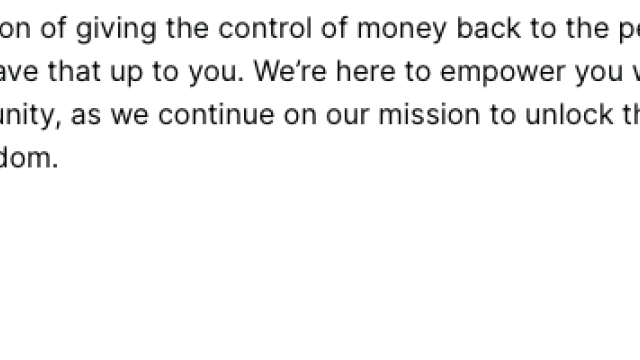Click on the word "empower"
640x360 pixels.
click(502, 73)
